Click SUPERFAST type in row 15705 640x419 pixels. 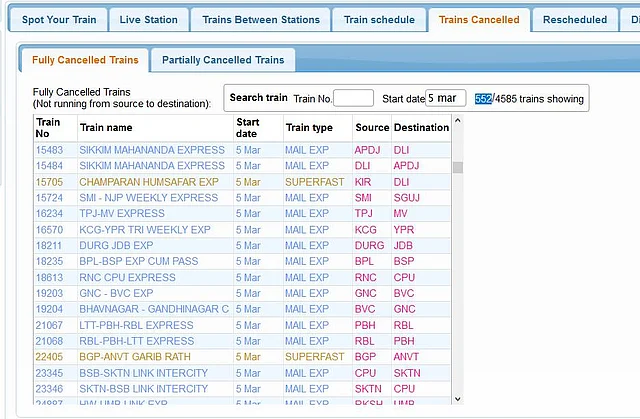[314, 182]
